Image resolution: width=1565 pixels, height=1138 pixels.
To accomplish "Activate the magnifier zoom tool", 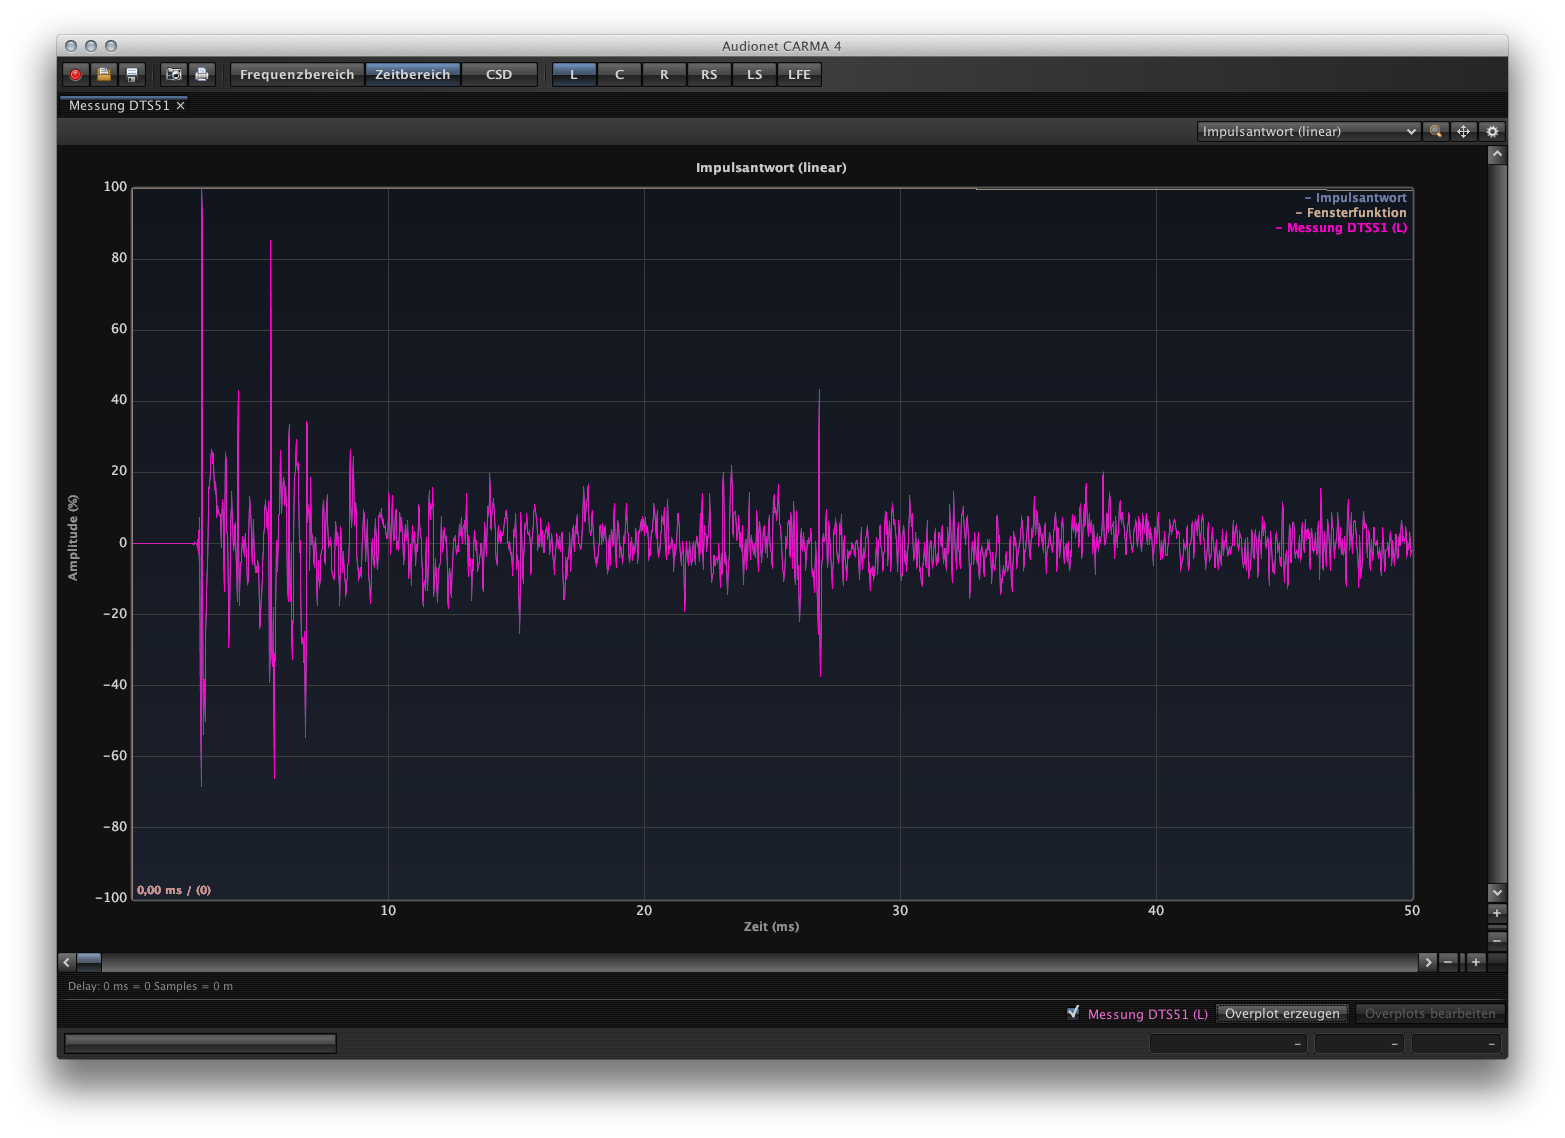I will coord(1436,132).
